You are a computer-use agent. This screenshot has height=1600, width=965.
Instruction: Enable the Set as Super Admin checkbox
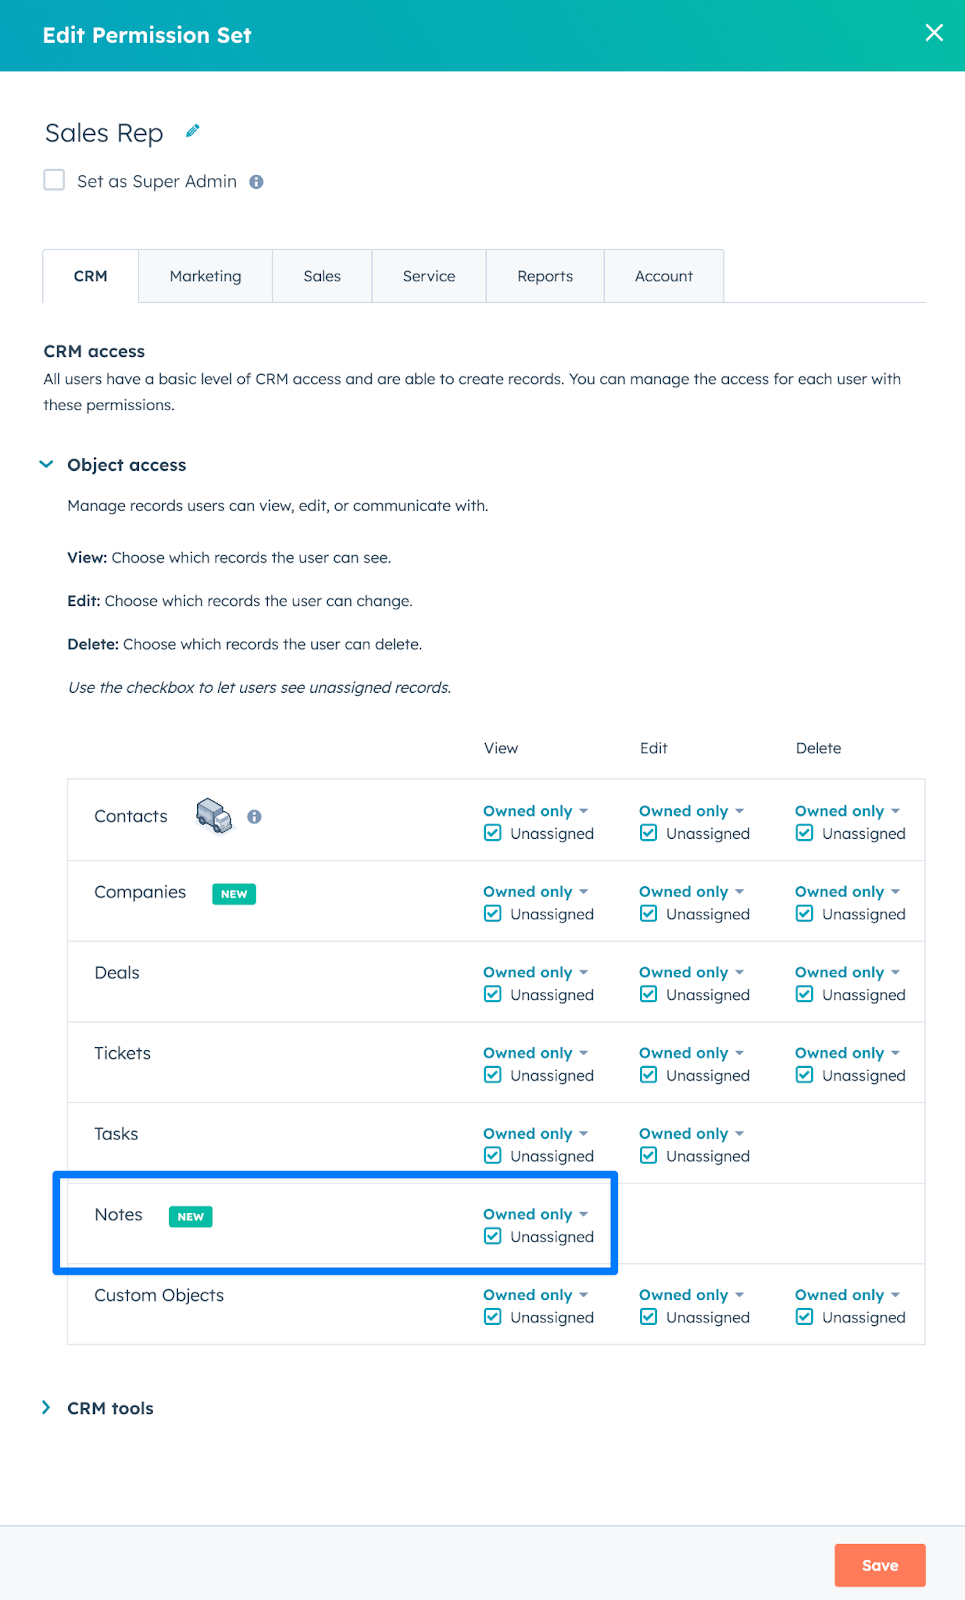tap(54, 180)
